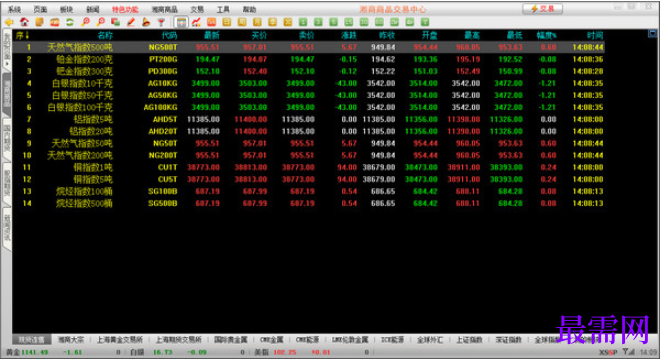Go to the home page icon

[x=24, y=22]
